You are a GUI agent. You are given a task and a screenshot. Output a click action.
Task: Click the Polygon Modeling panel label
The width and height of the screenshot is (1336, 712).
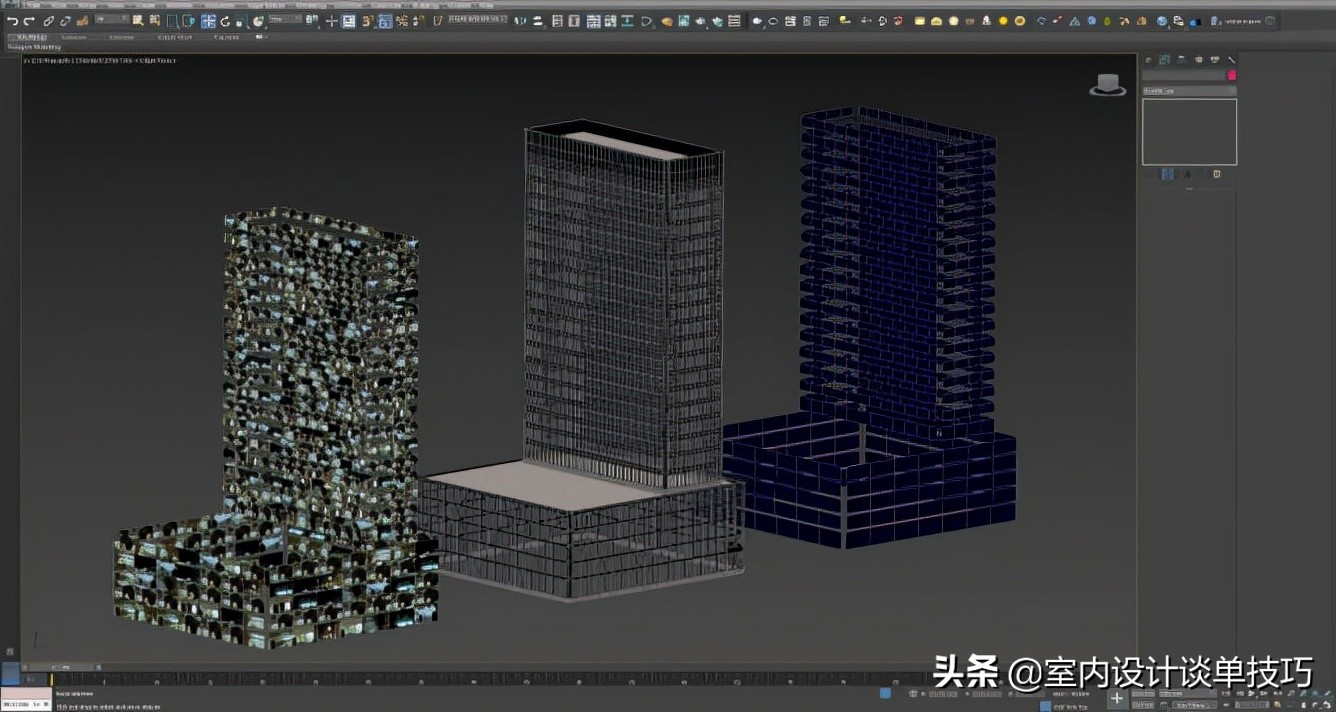pos(34,47)
